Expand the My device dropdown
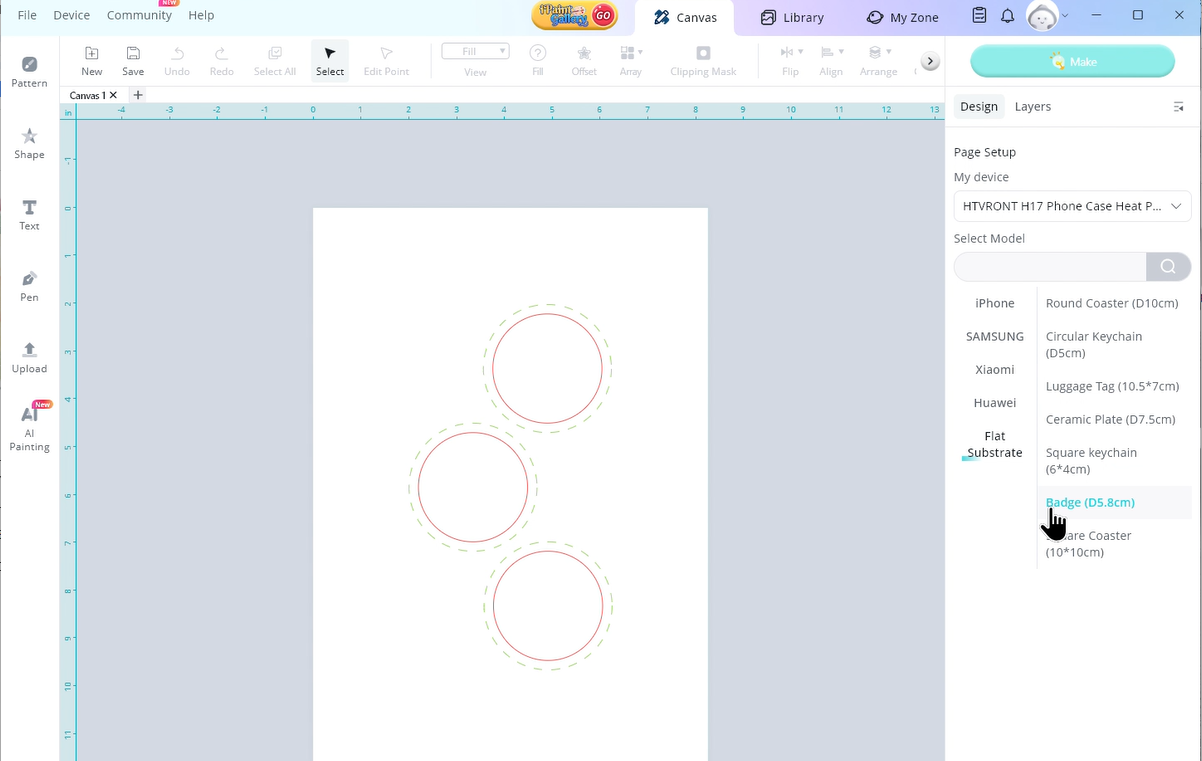Screen dimensions: 1202x761 [1072, 206]
